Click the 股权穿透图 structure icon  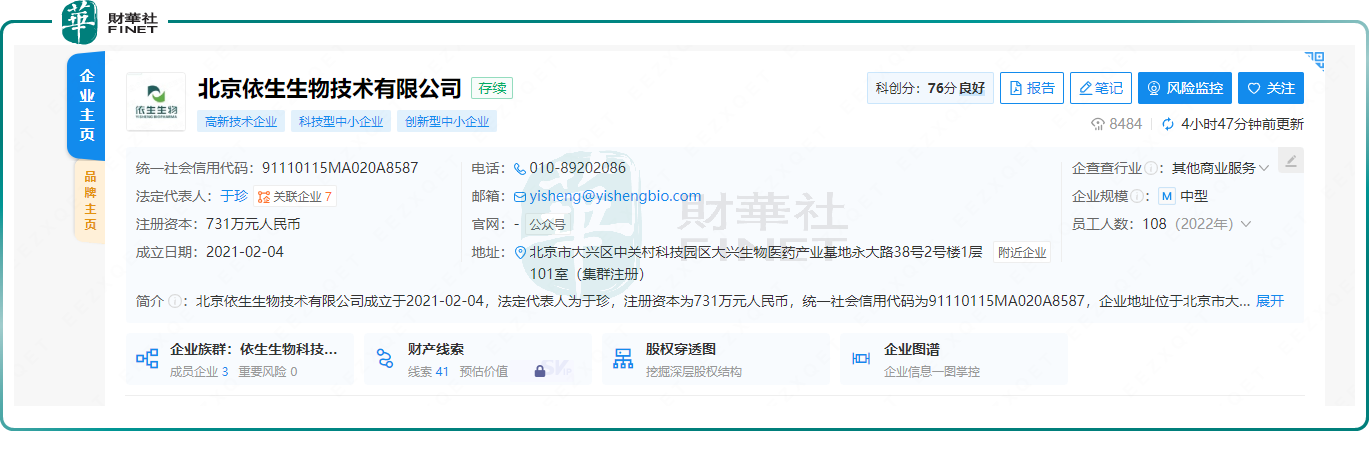623,359
